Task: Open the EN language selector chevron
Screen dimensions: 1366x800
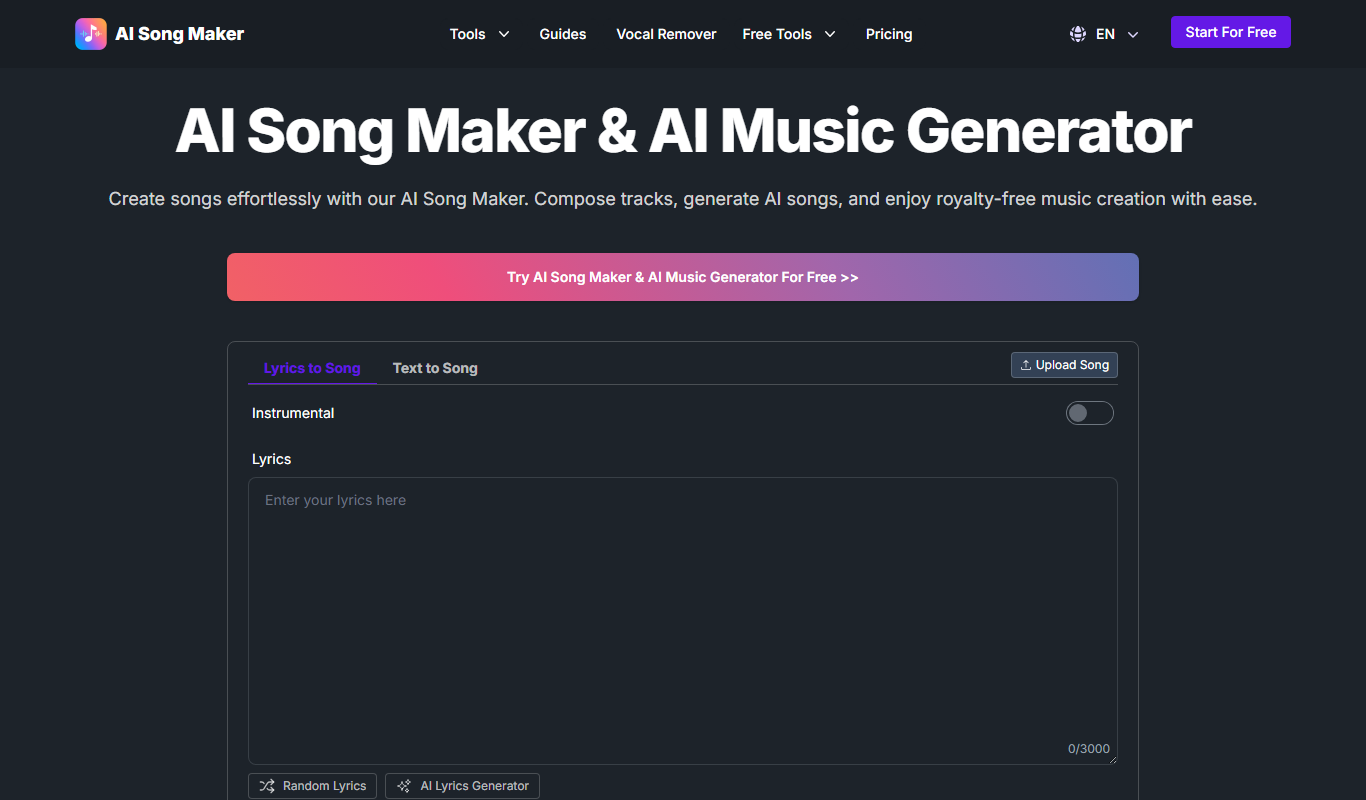Action: (1133, 34)
